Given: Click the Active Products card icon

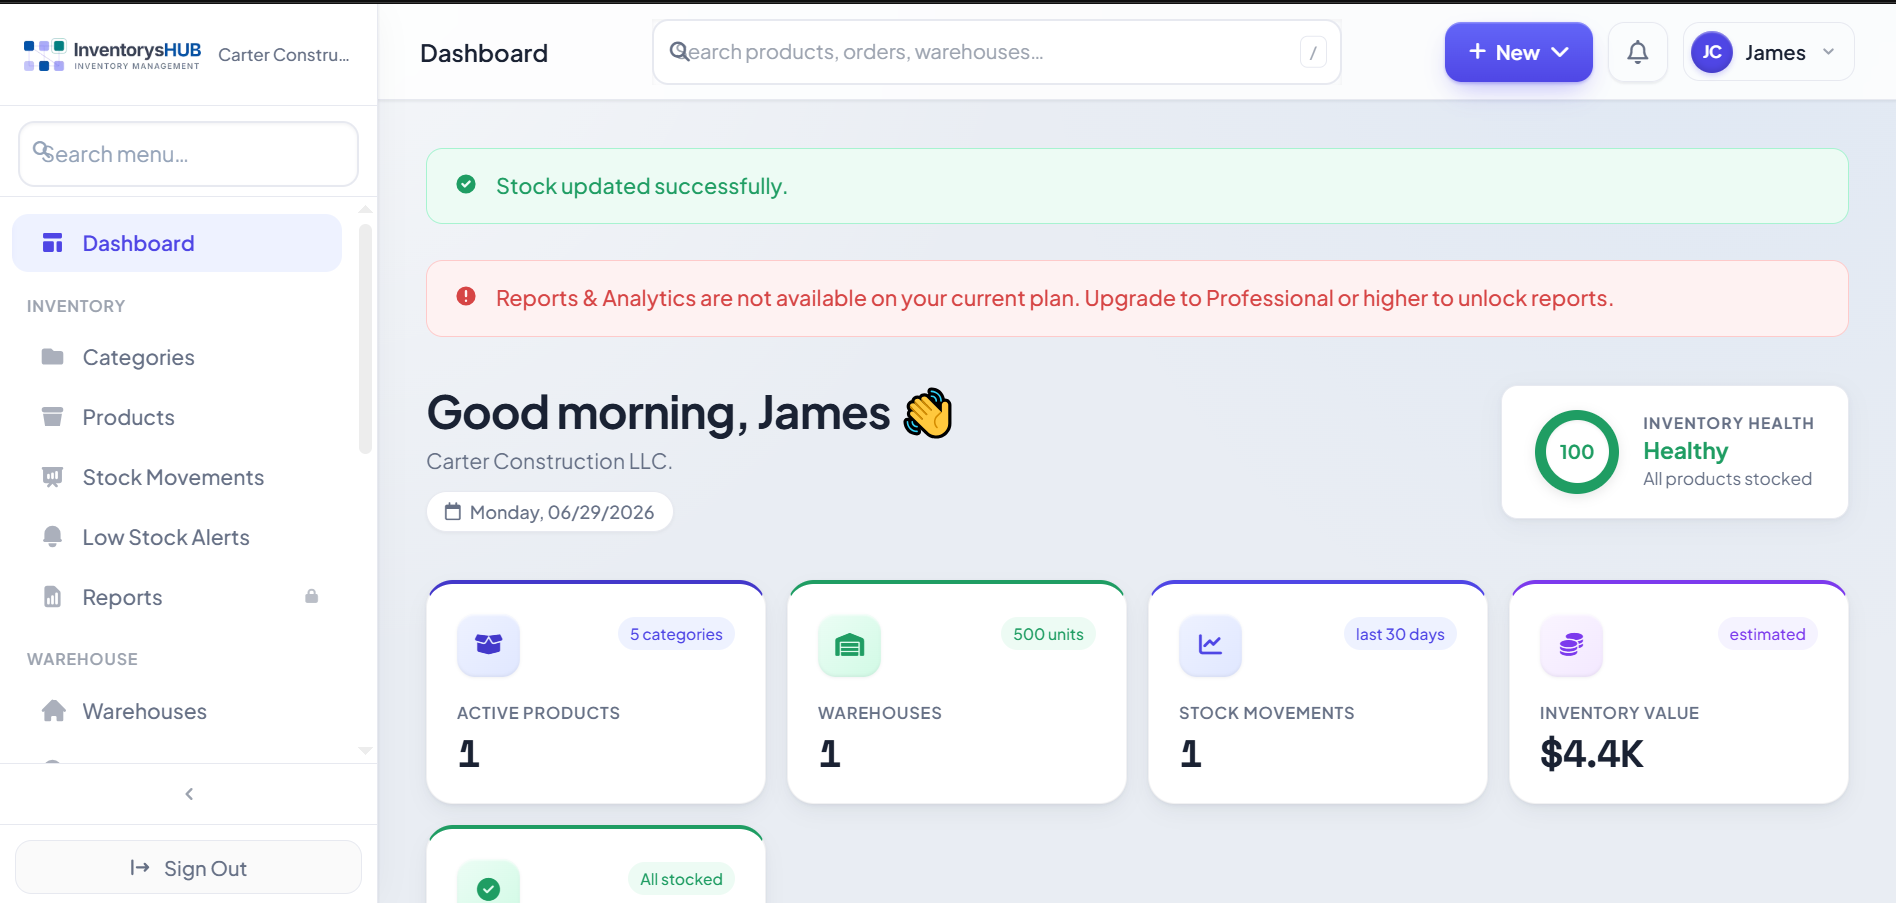Looking at the screenshot, I should (x=488, y=645).
